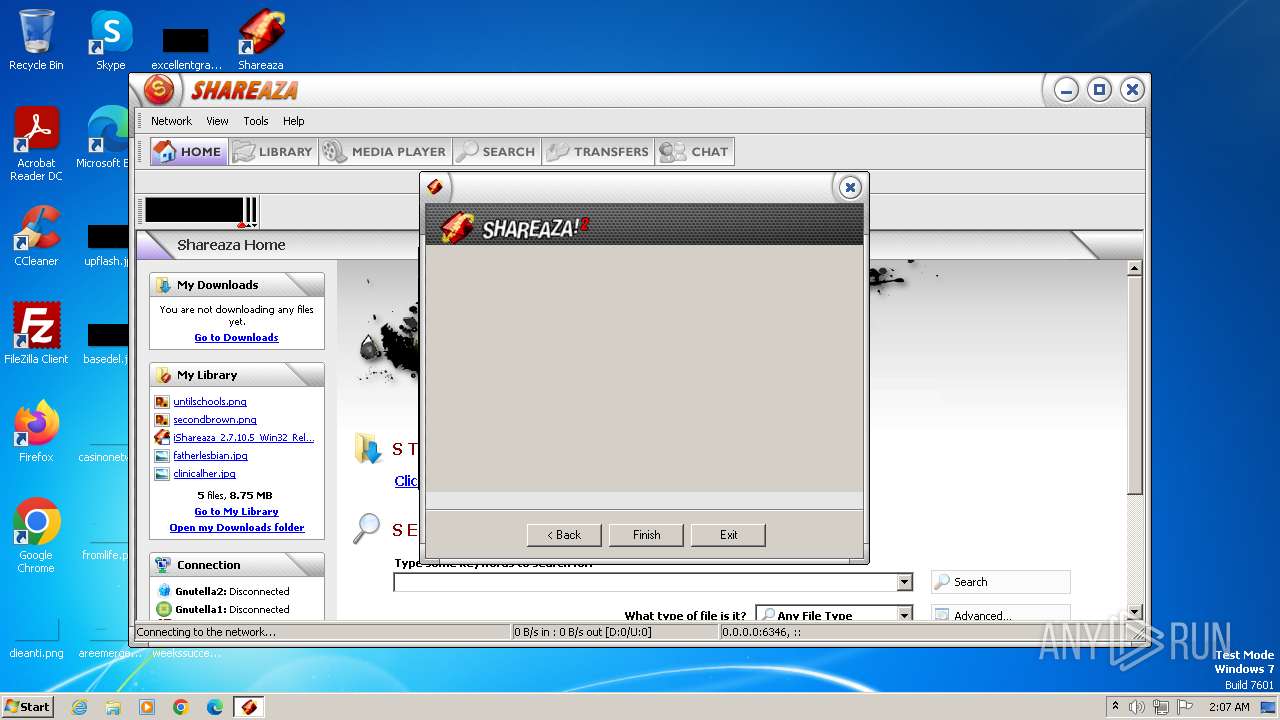Click the scroll up arrow of home page
1280x720 pixels.
click(1134, 268)
